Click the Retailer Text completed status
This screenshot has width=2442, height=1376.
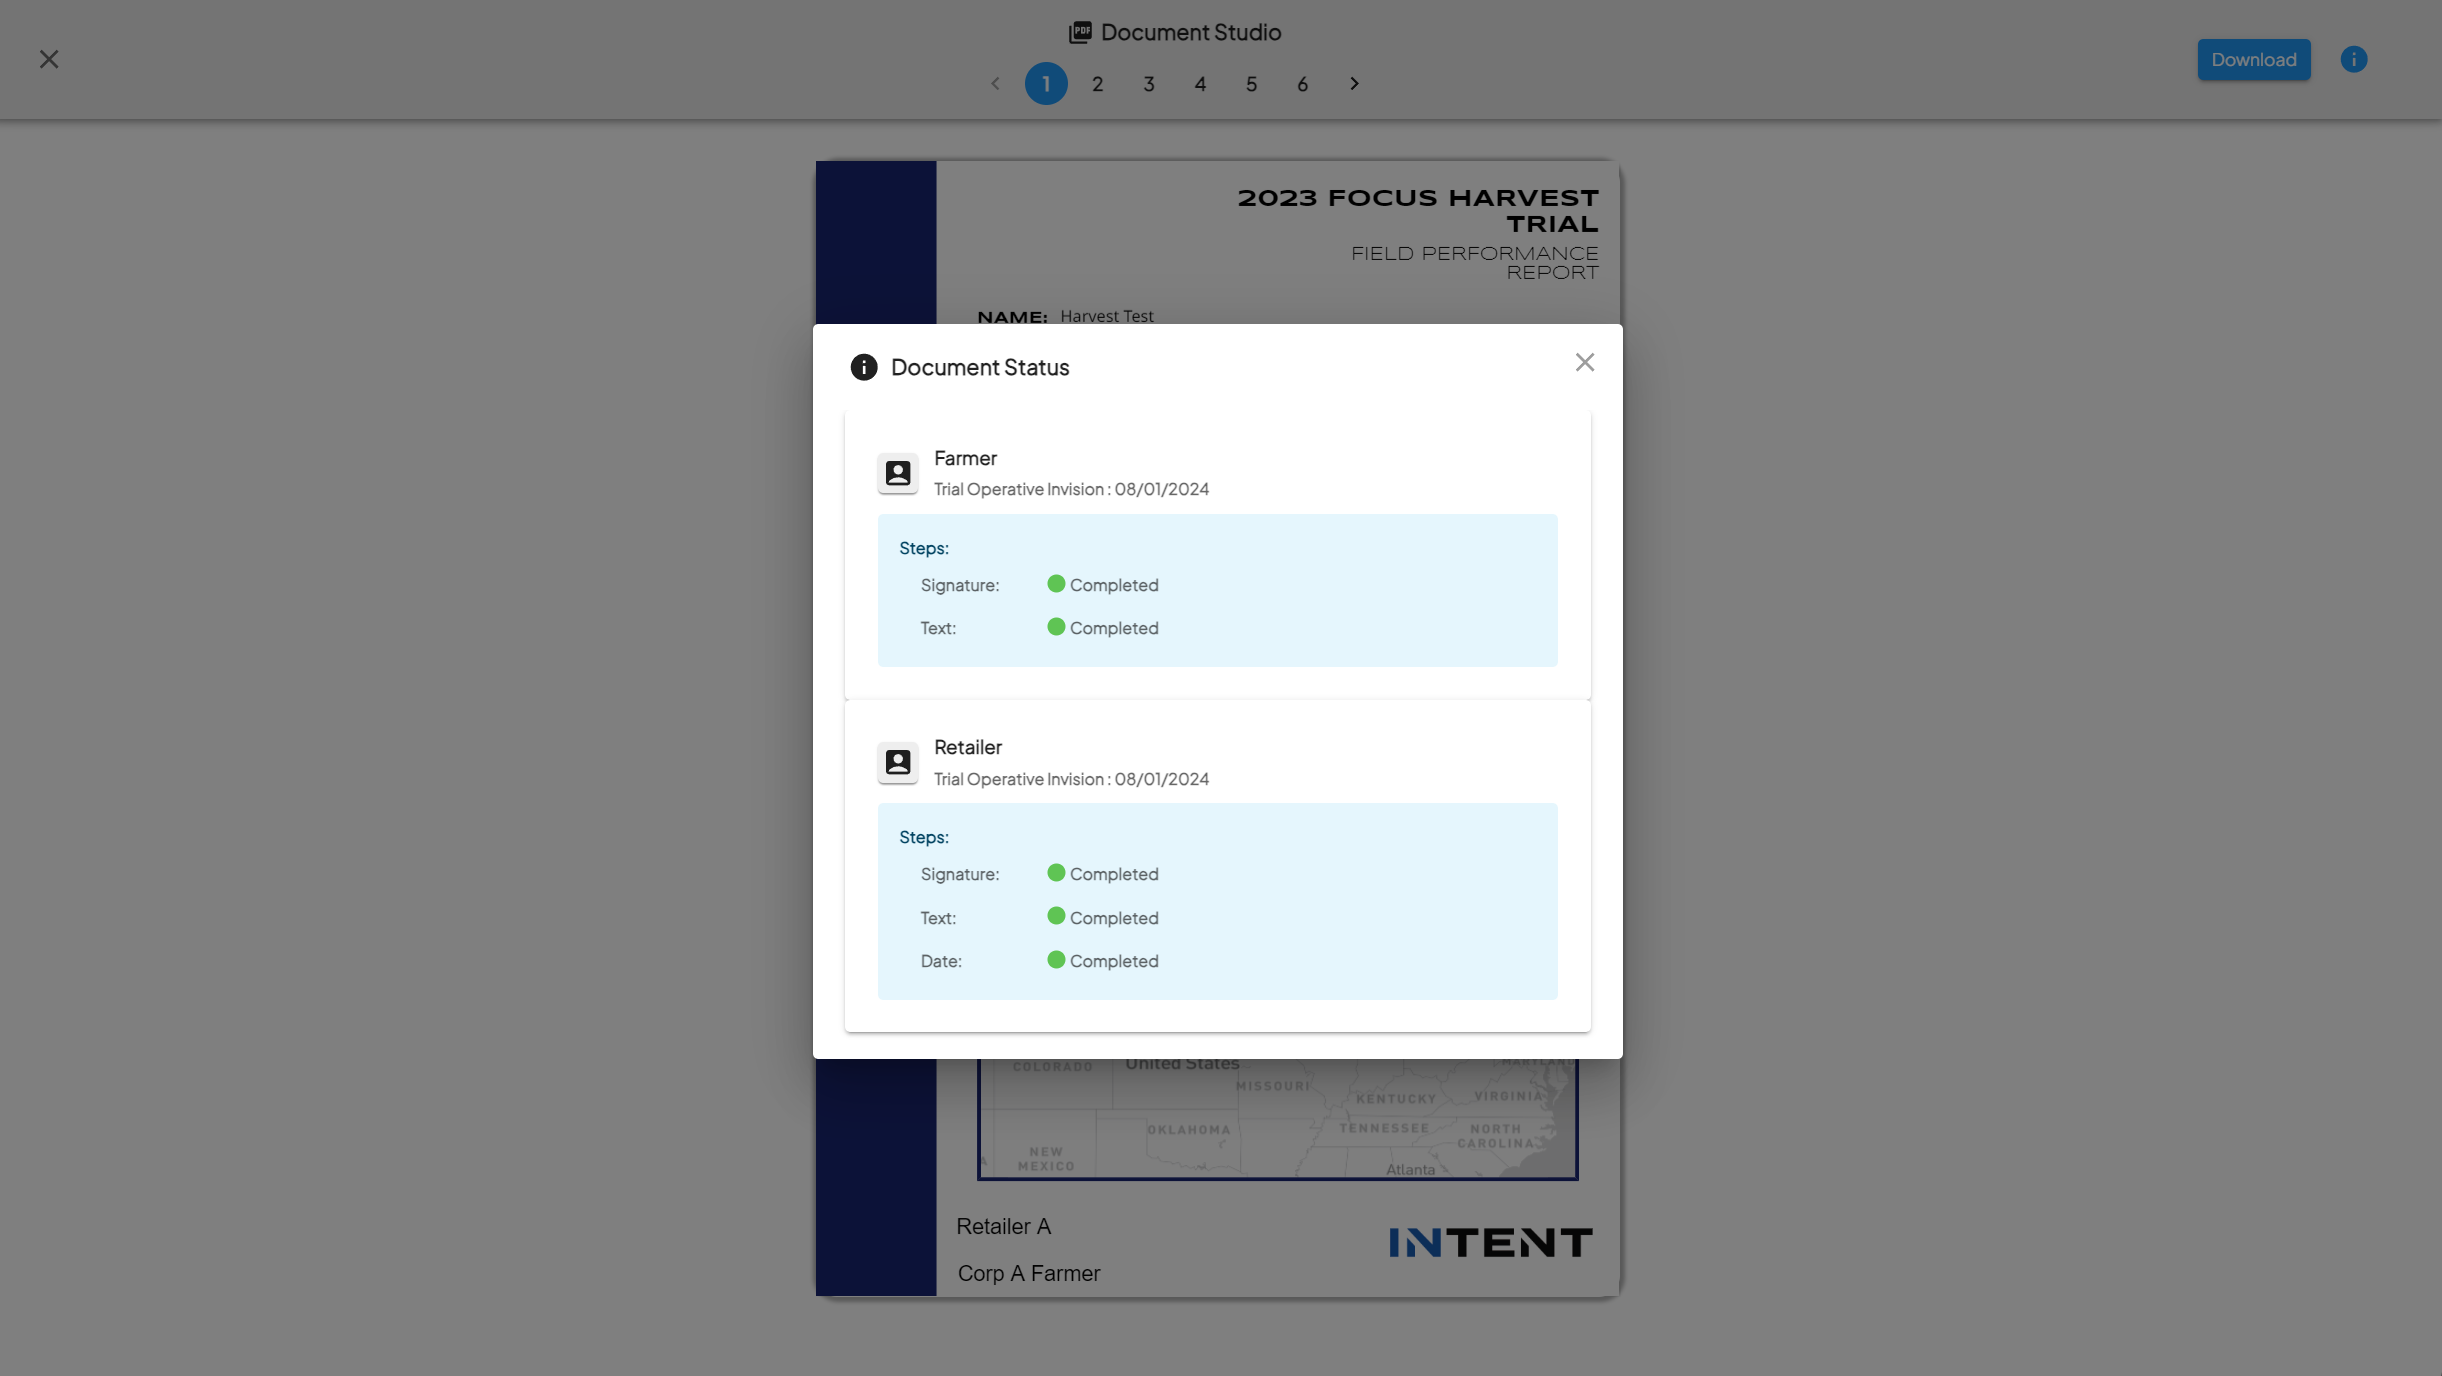(1103, 917)
